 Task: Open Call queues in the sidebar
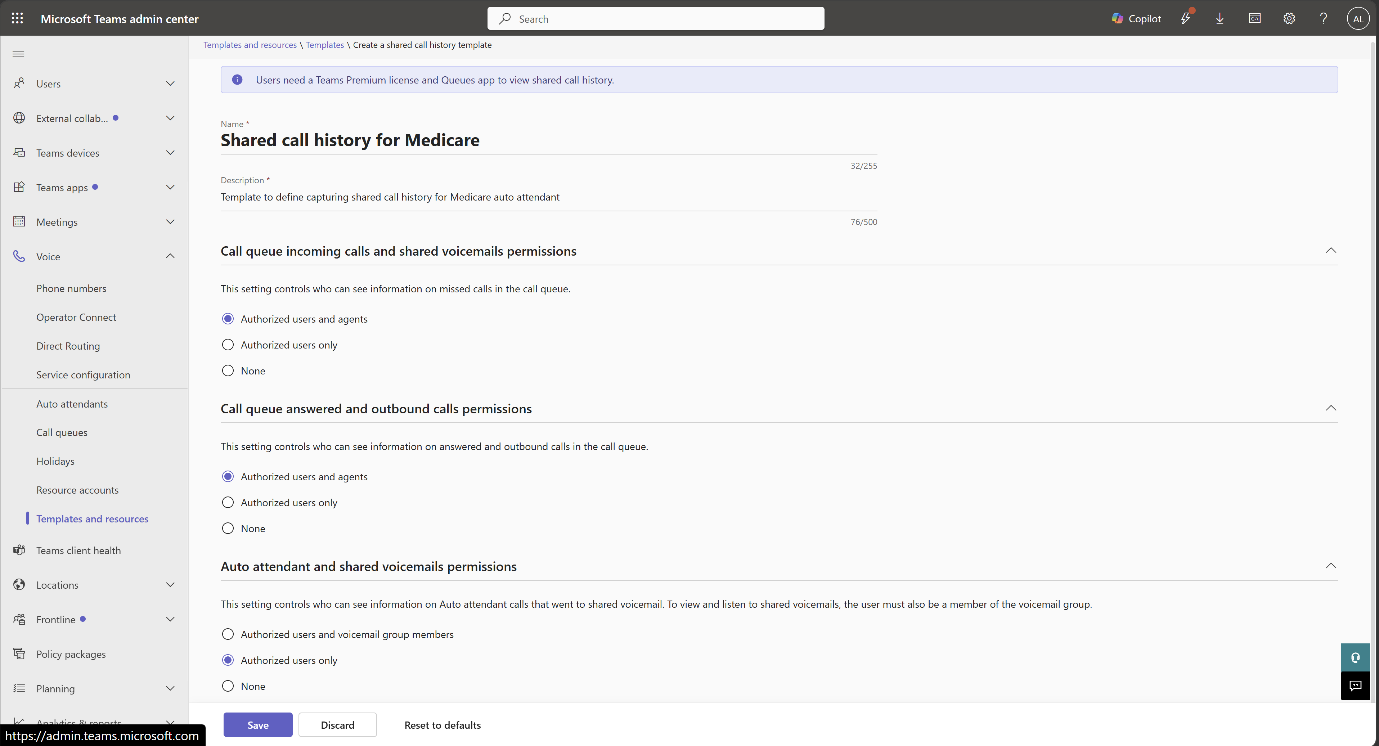(x=62, y=433)
